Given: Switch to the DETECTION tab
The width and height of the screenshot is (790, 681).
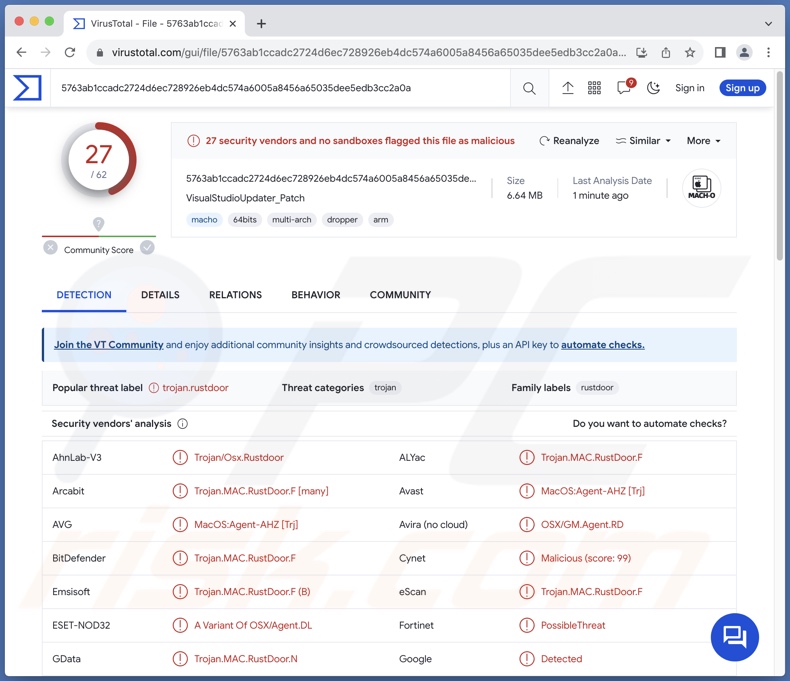Looking at the screenshot, I should click(x=84, y=295).
